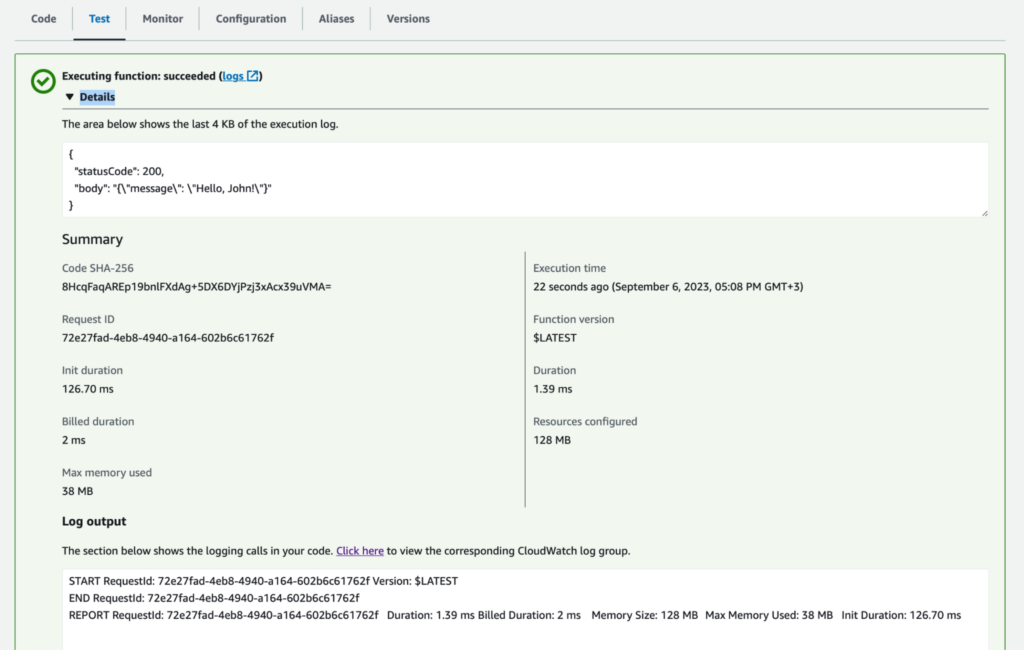Click the Init duration value 126.70 ms
The width and height of the screenshot is (1024, 650).
click(x=88, y=389)
